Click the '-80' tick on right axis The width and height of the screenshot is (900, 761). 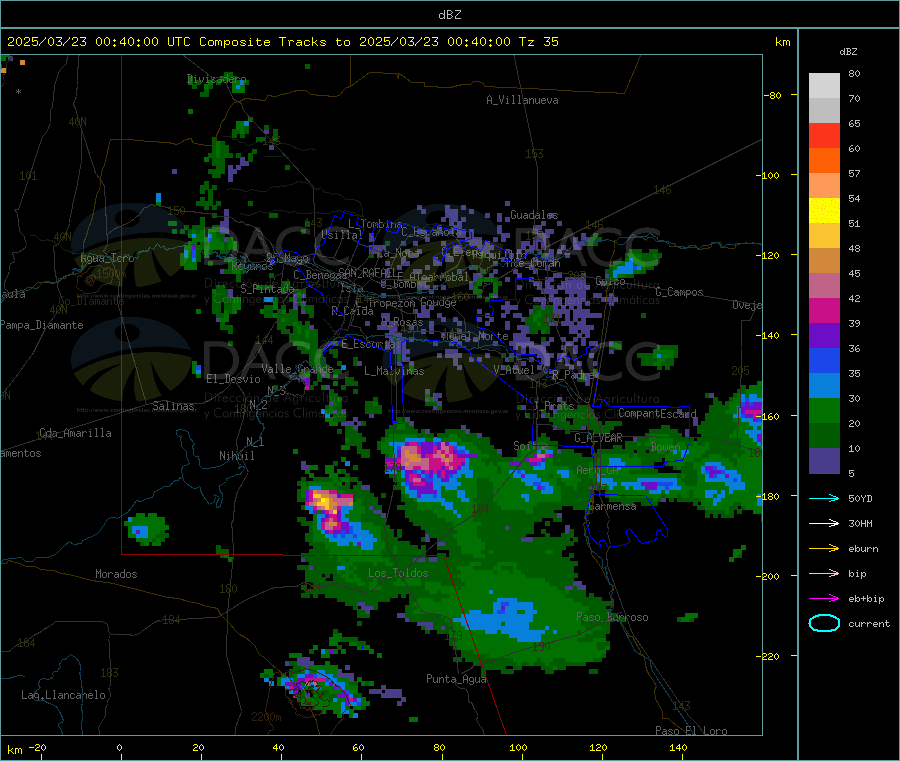(773, 95)
